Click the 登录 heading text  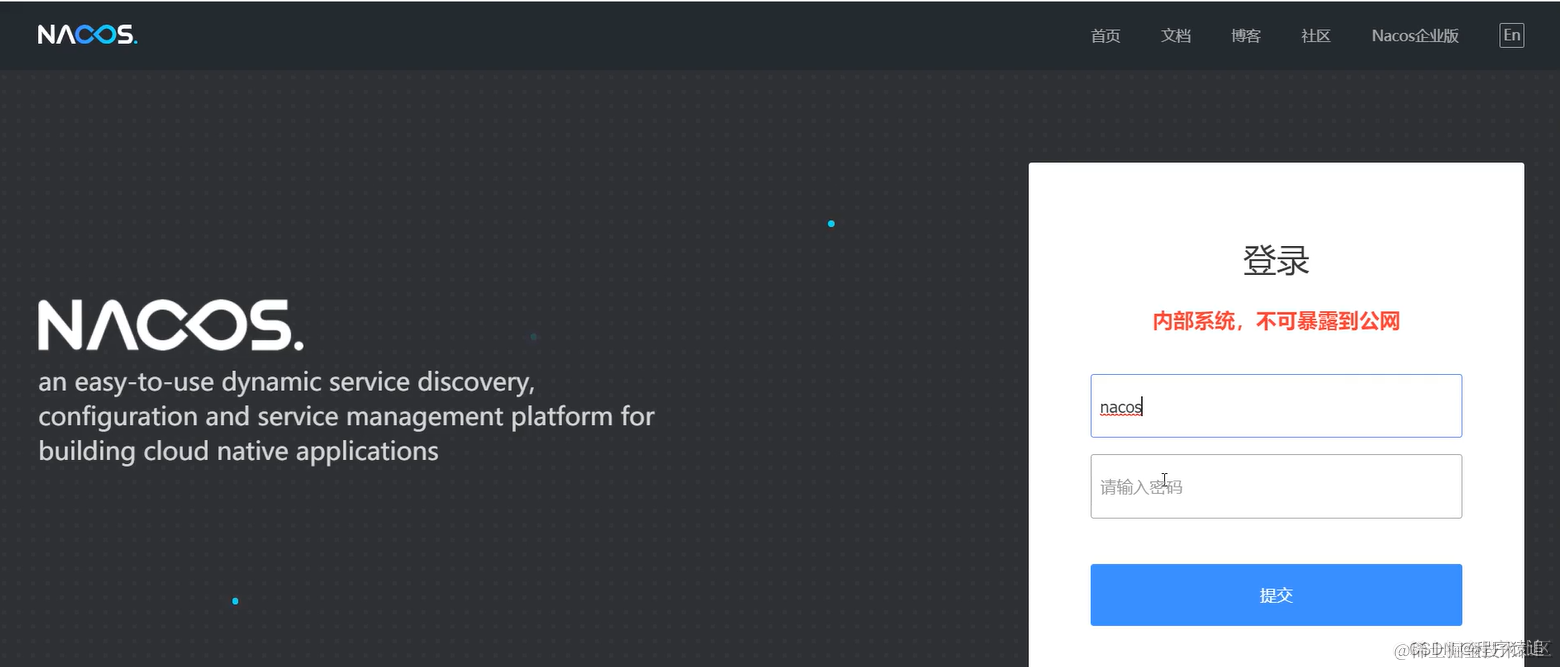1276,261
